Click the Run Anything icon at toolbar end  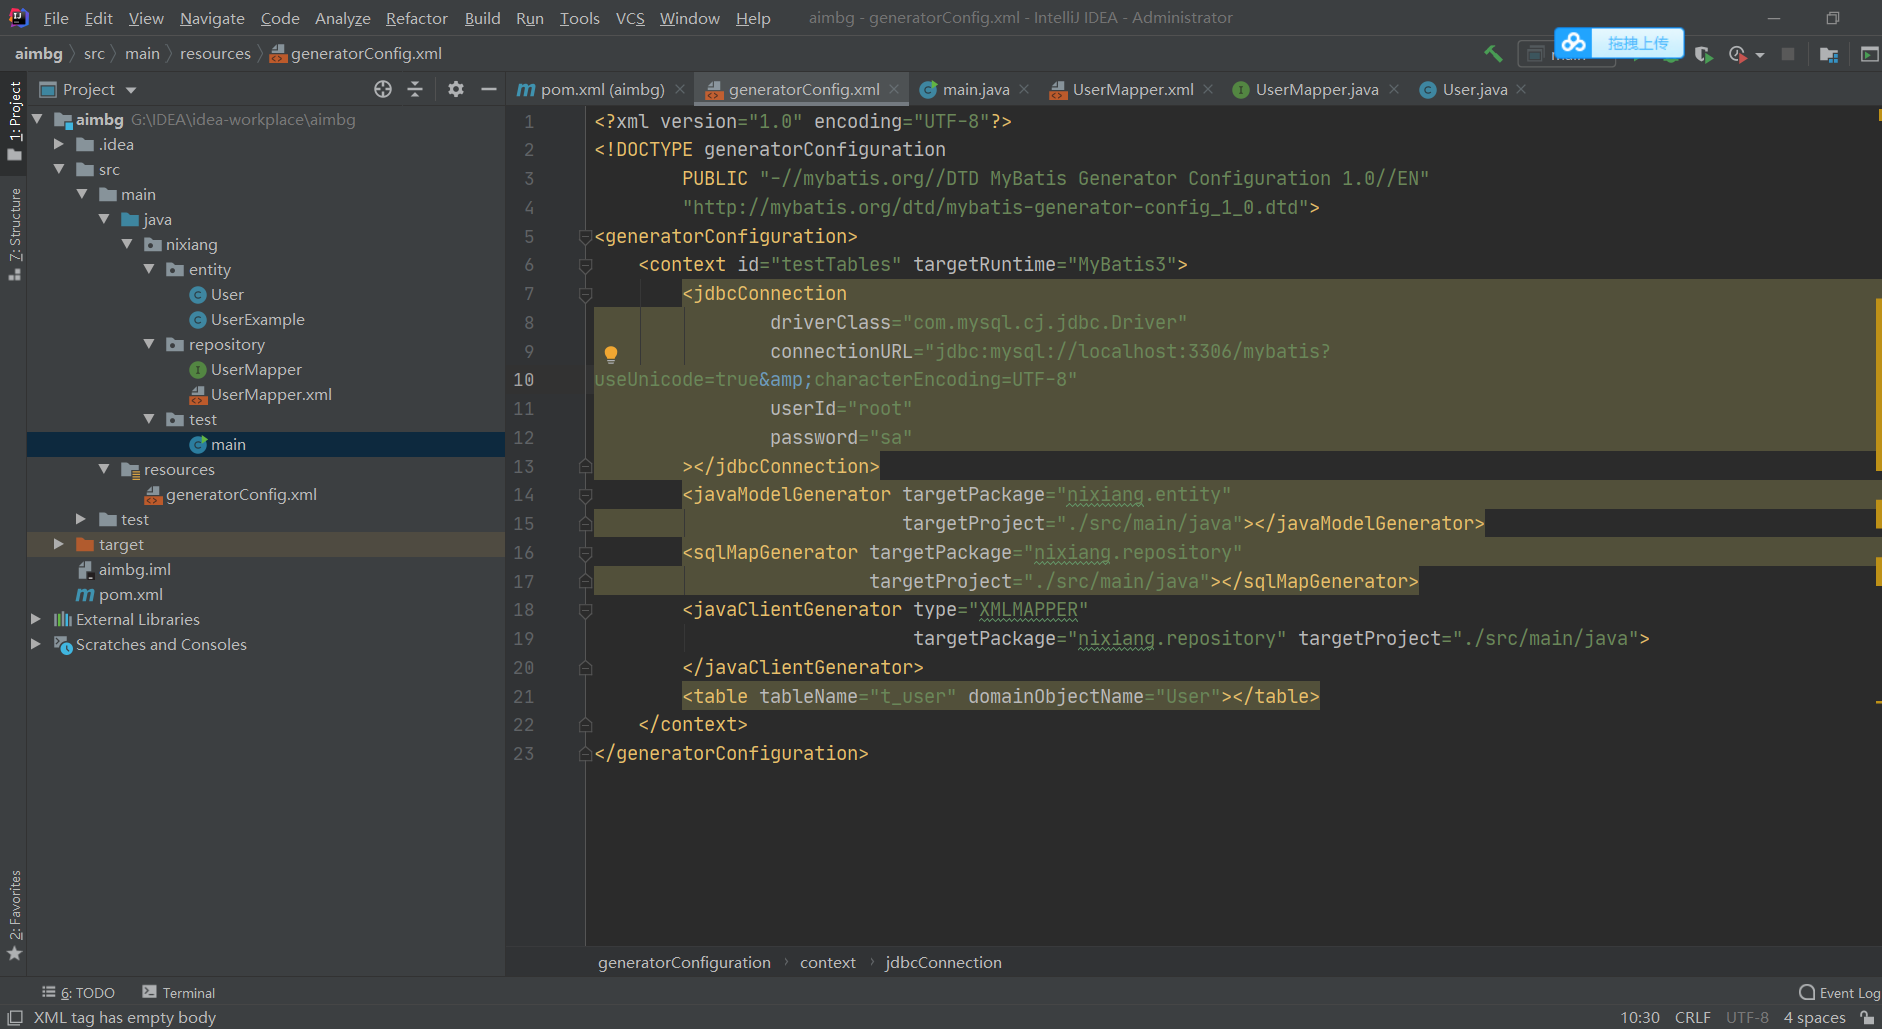pos(1869,54)
